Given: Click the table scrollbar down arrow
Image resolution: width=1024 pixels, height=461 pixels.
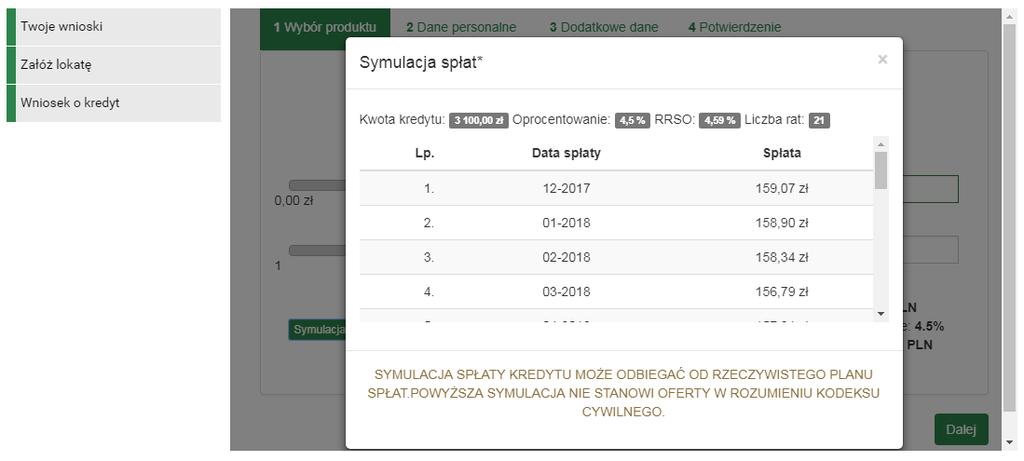Looking at the screenshot, I should coord(880,314).
